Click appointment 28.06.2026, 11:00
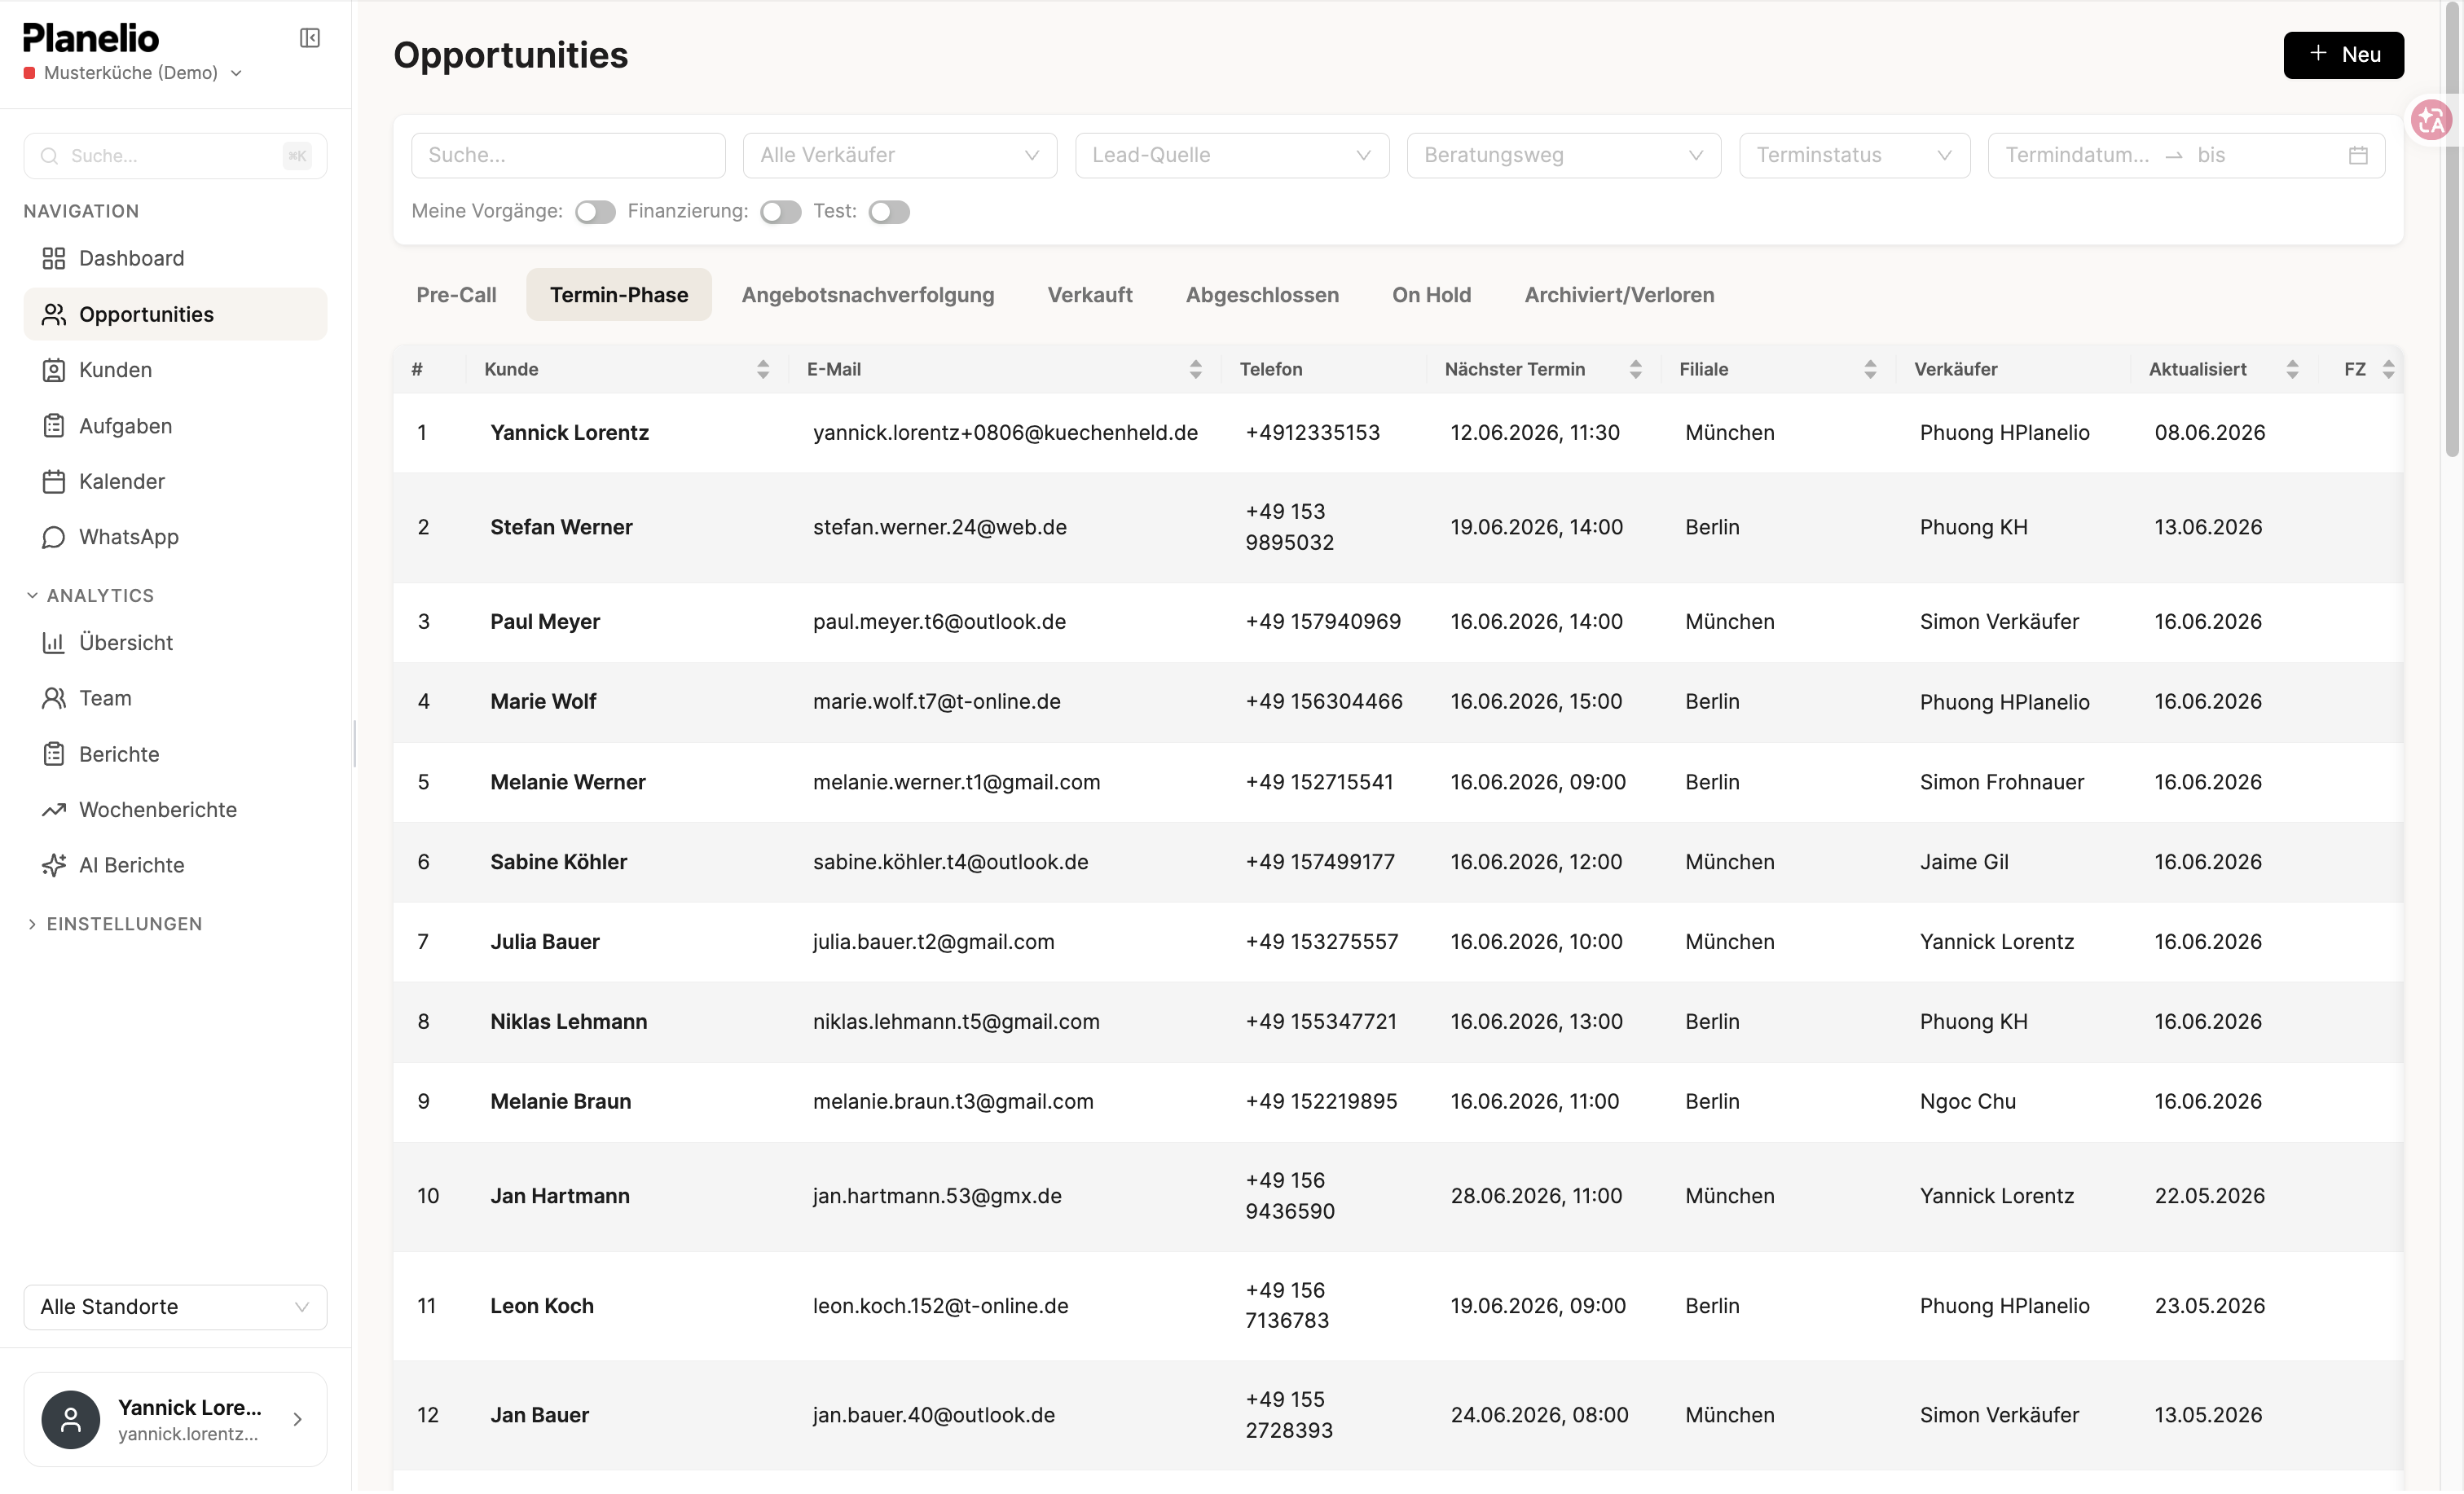 click(1536, 1197)
